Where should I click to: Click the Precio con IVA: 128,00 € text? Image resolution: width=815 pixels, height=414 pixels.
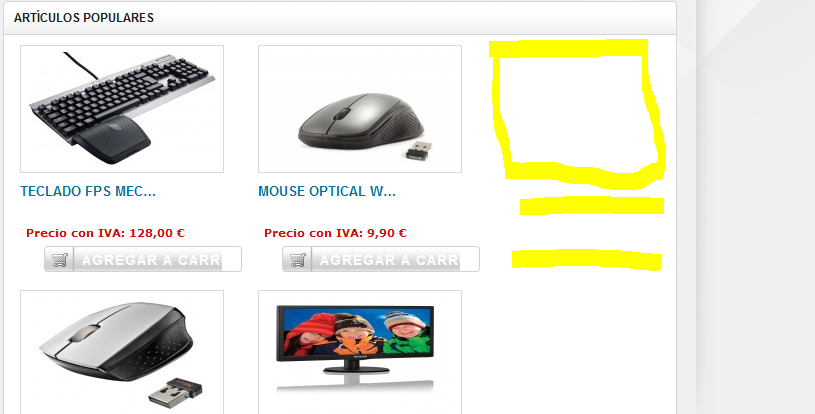[106, 233]
